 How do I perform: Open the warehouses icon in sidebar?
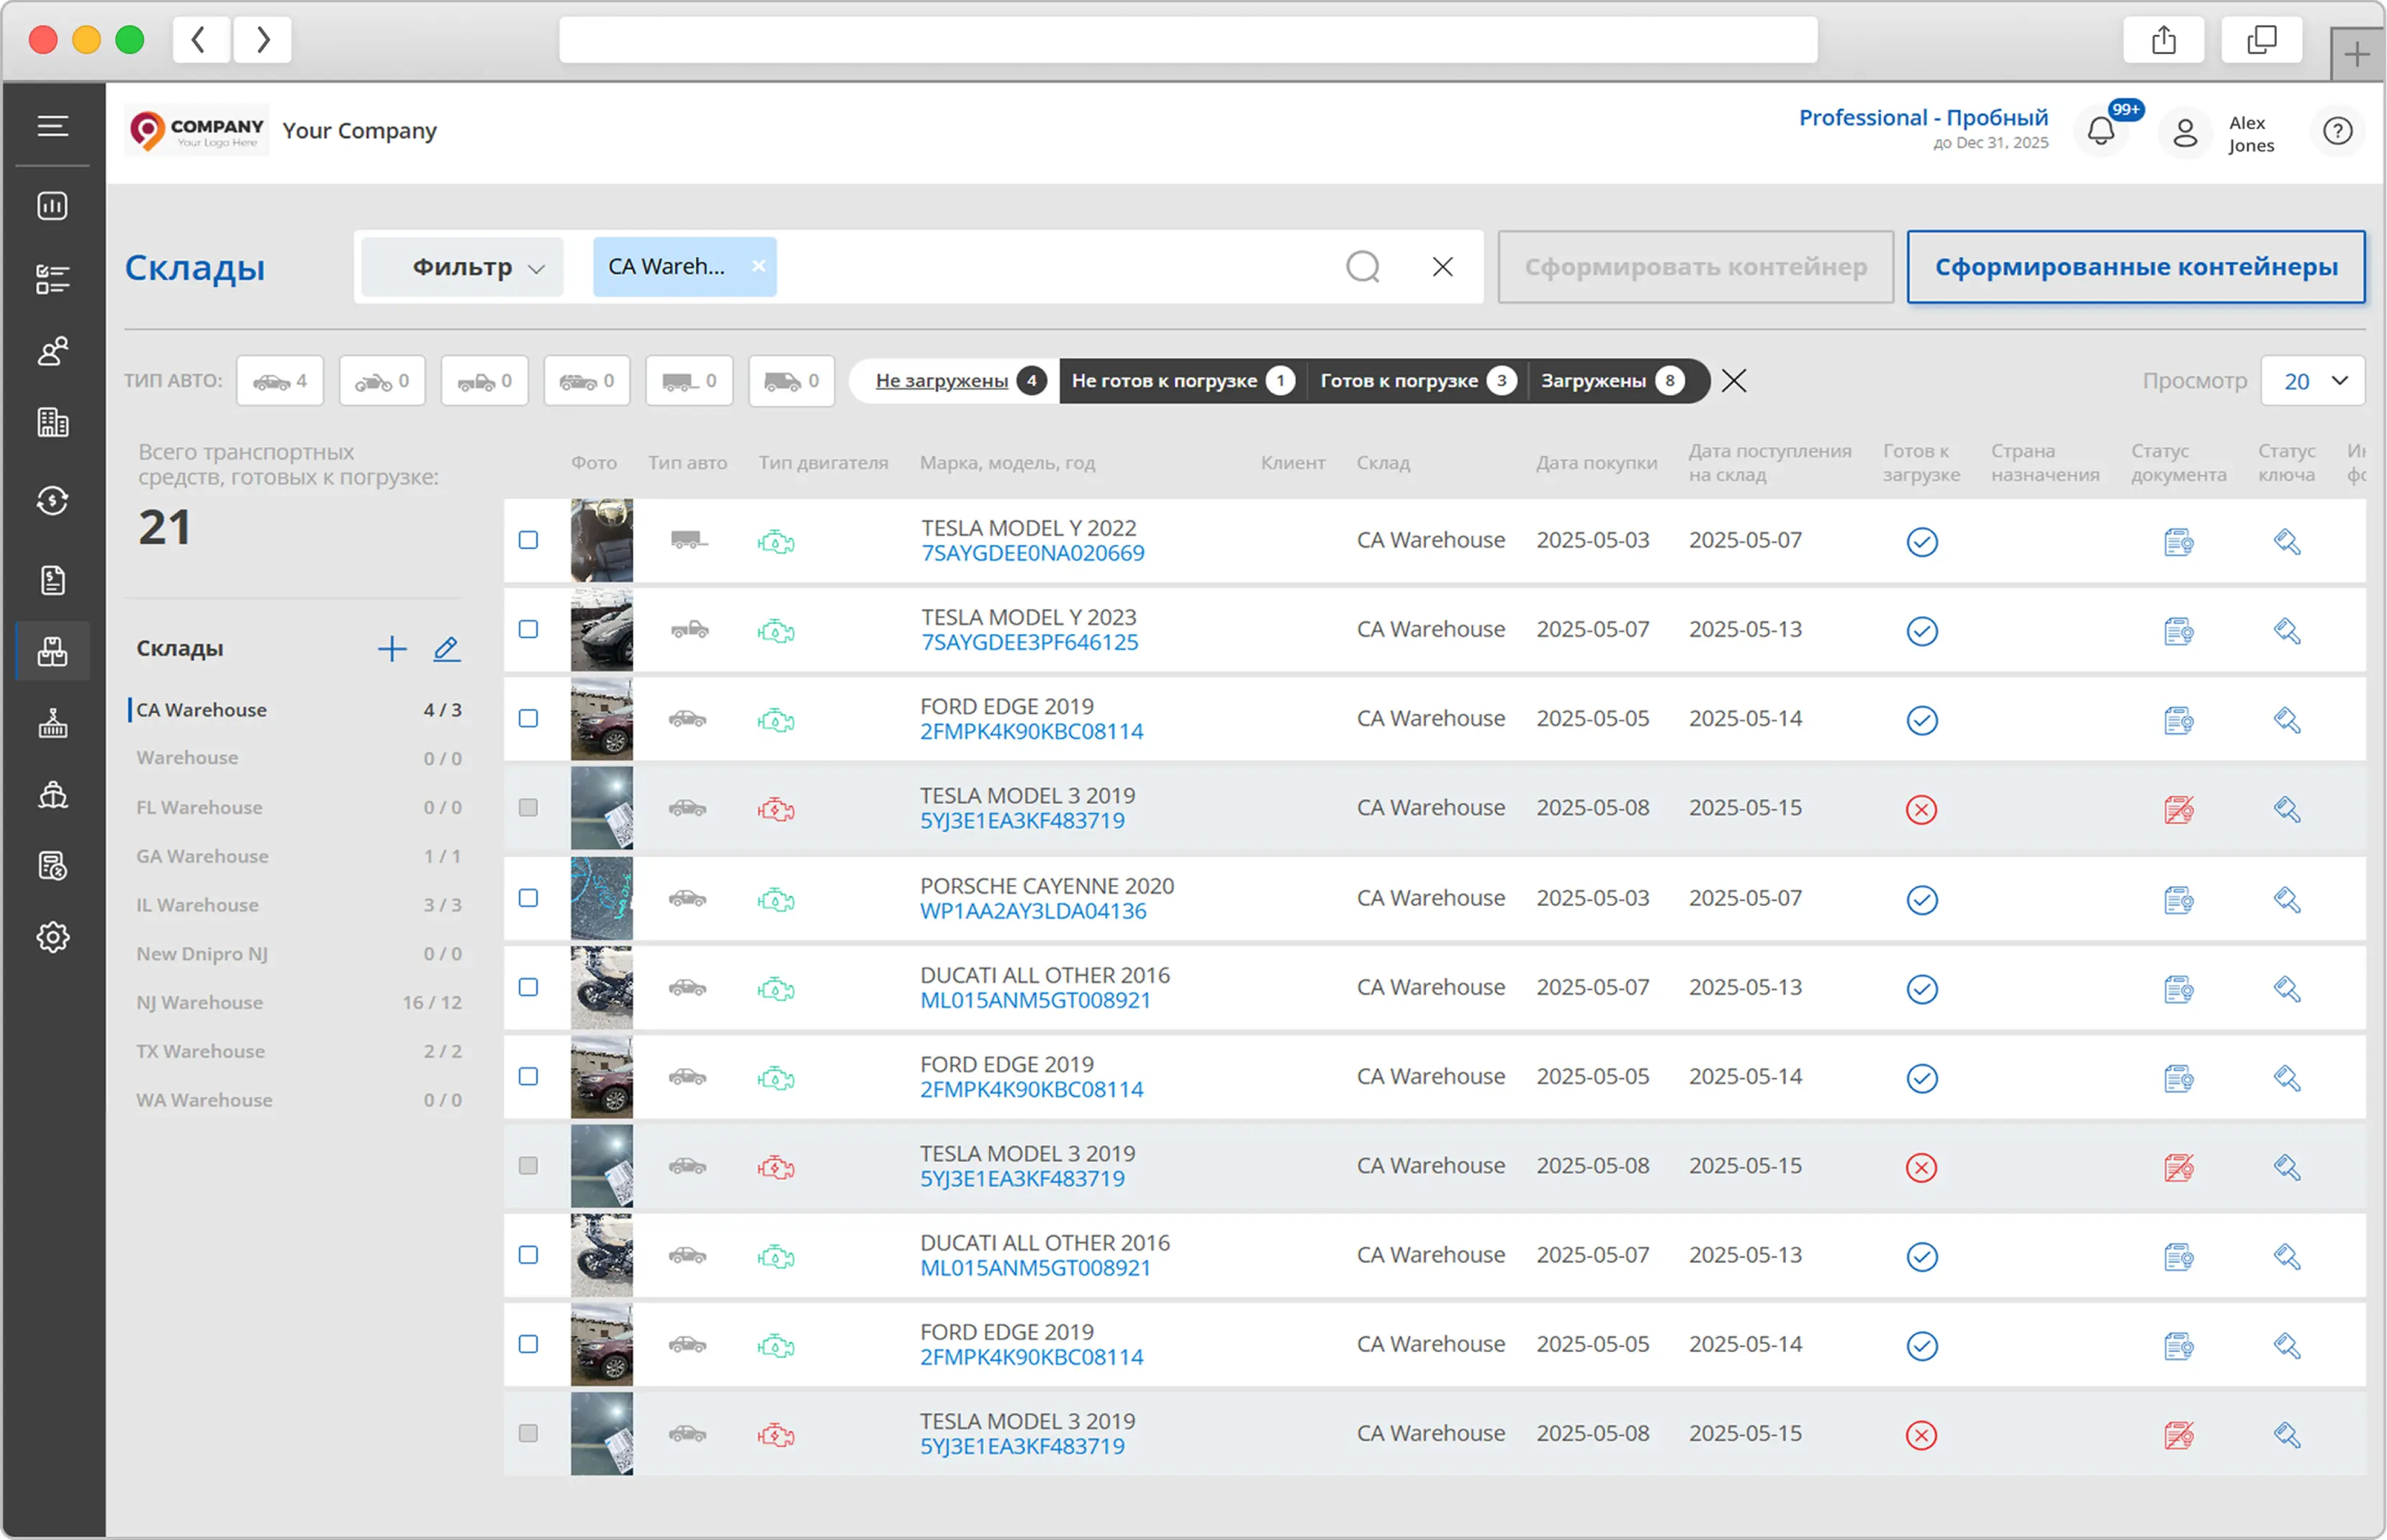[x=53, y=652]
